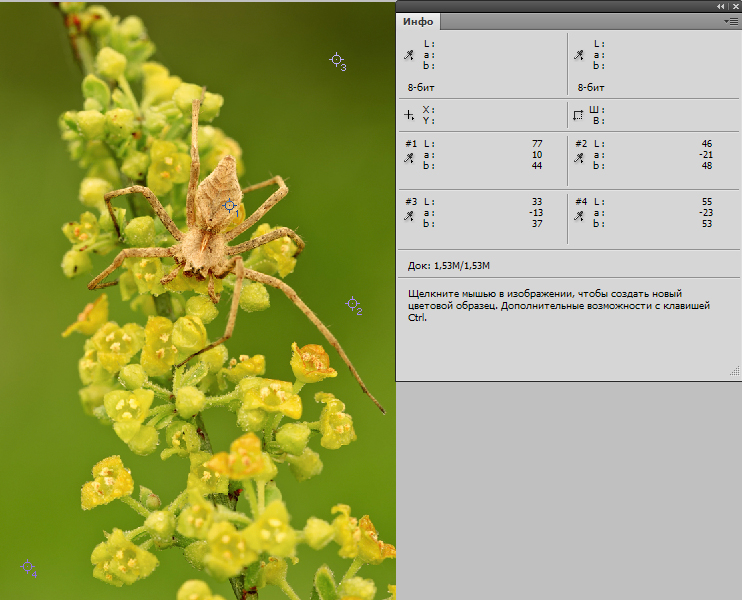742x600 pixels.
Task: Click the document size status text
Action: point(448,265)
